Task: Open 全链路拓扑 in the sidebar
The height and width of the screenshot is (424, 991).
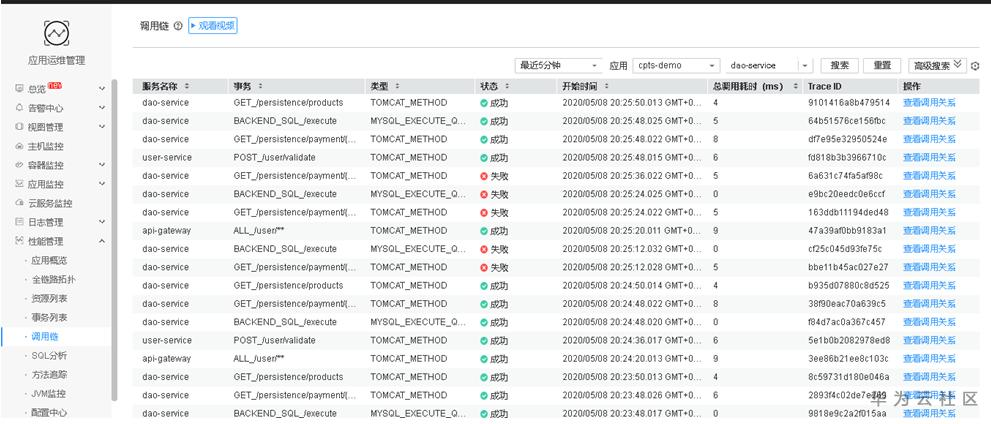Action: coord(54,279)
